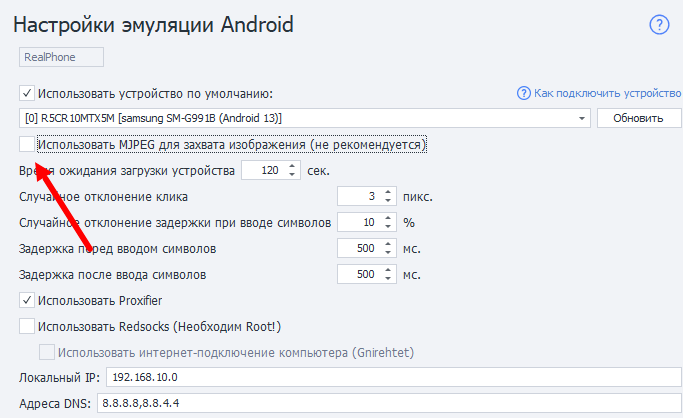
Task: Click the question icon beside device connection link
Action: [x=523, y=93]
